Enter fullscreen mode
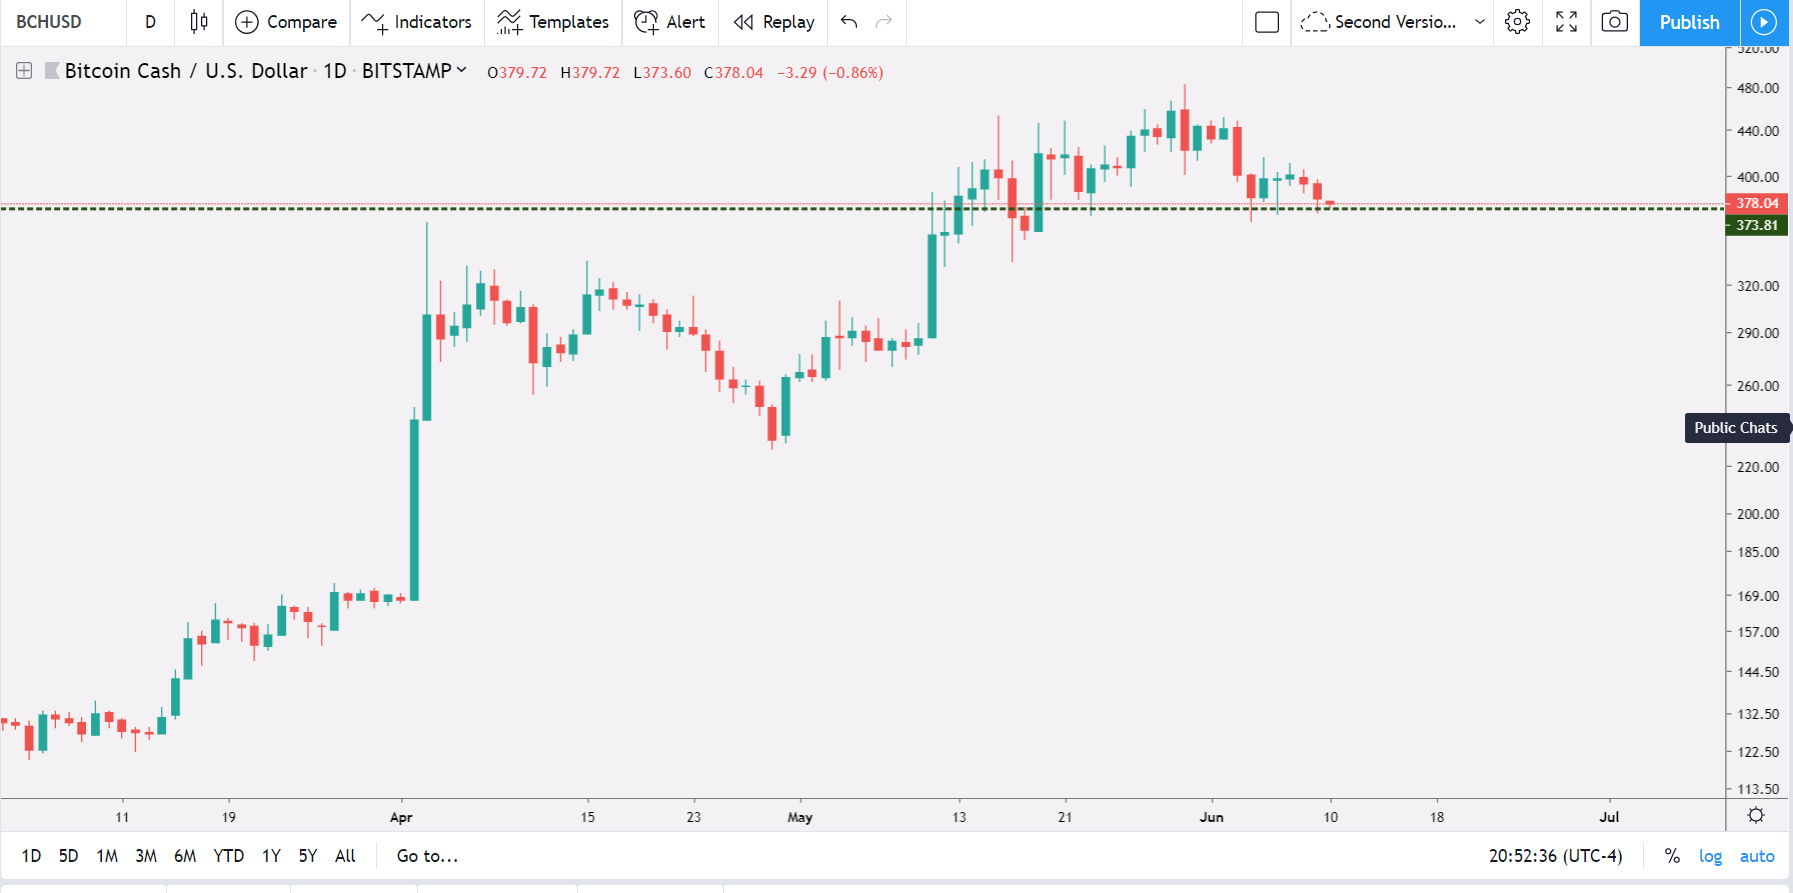This screenshot has width=1793, height=893. (1566, 22)
